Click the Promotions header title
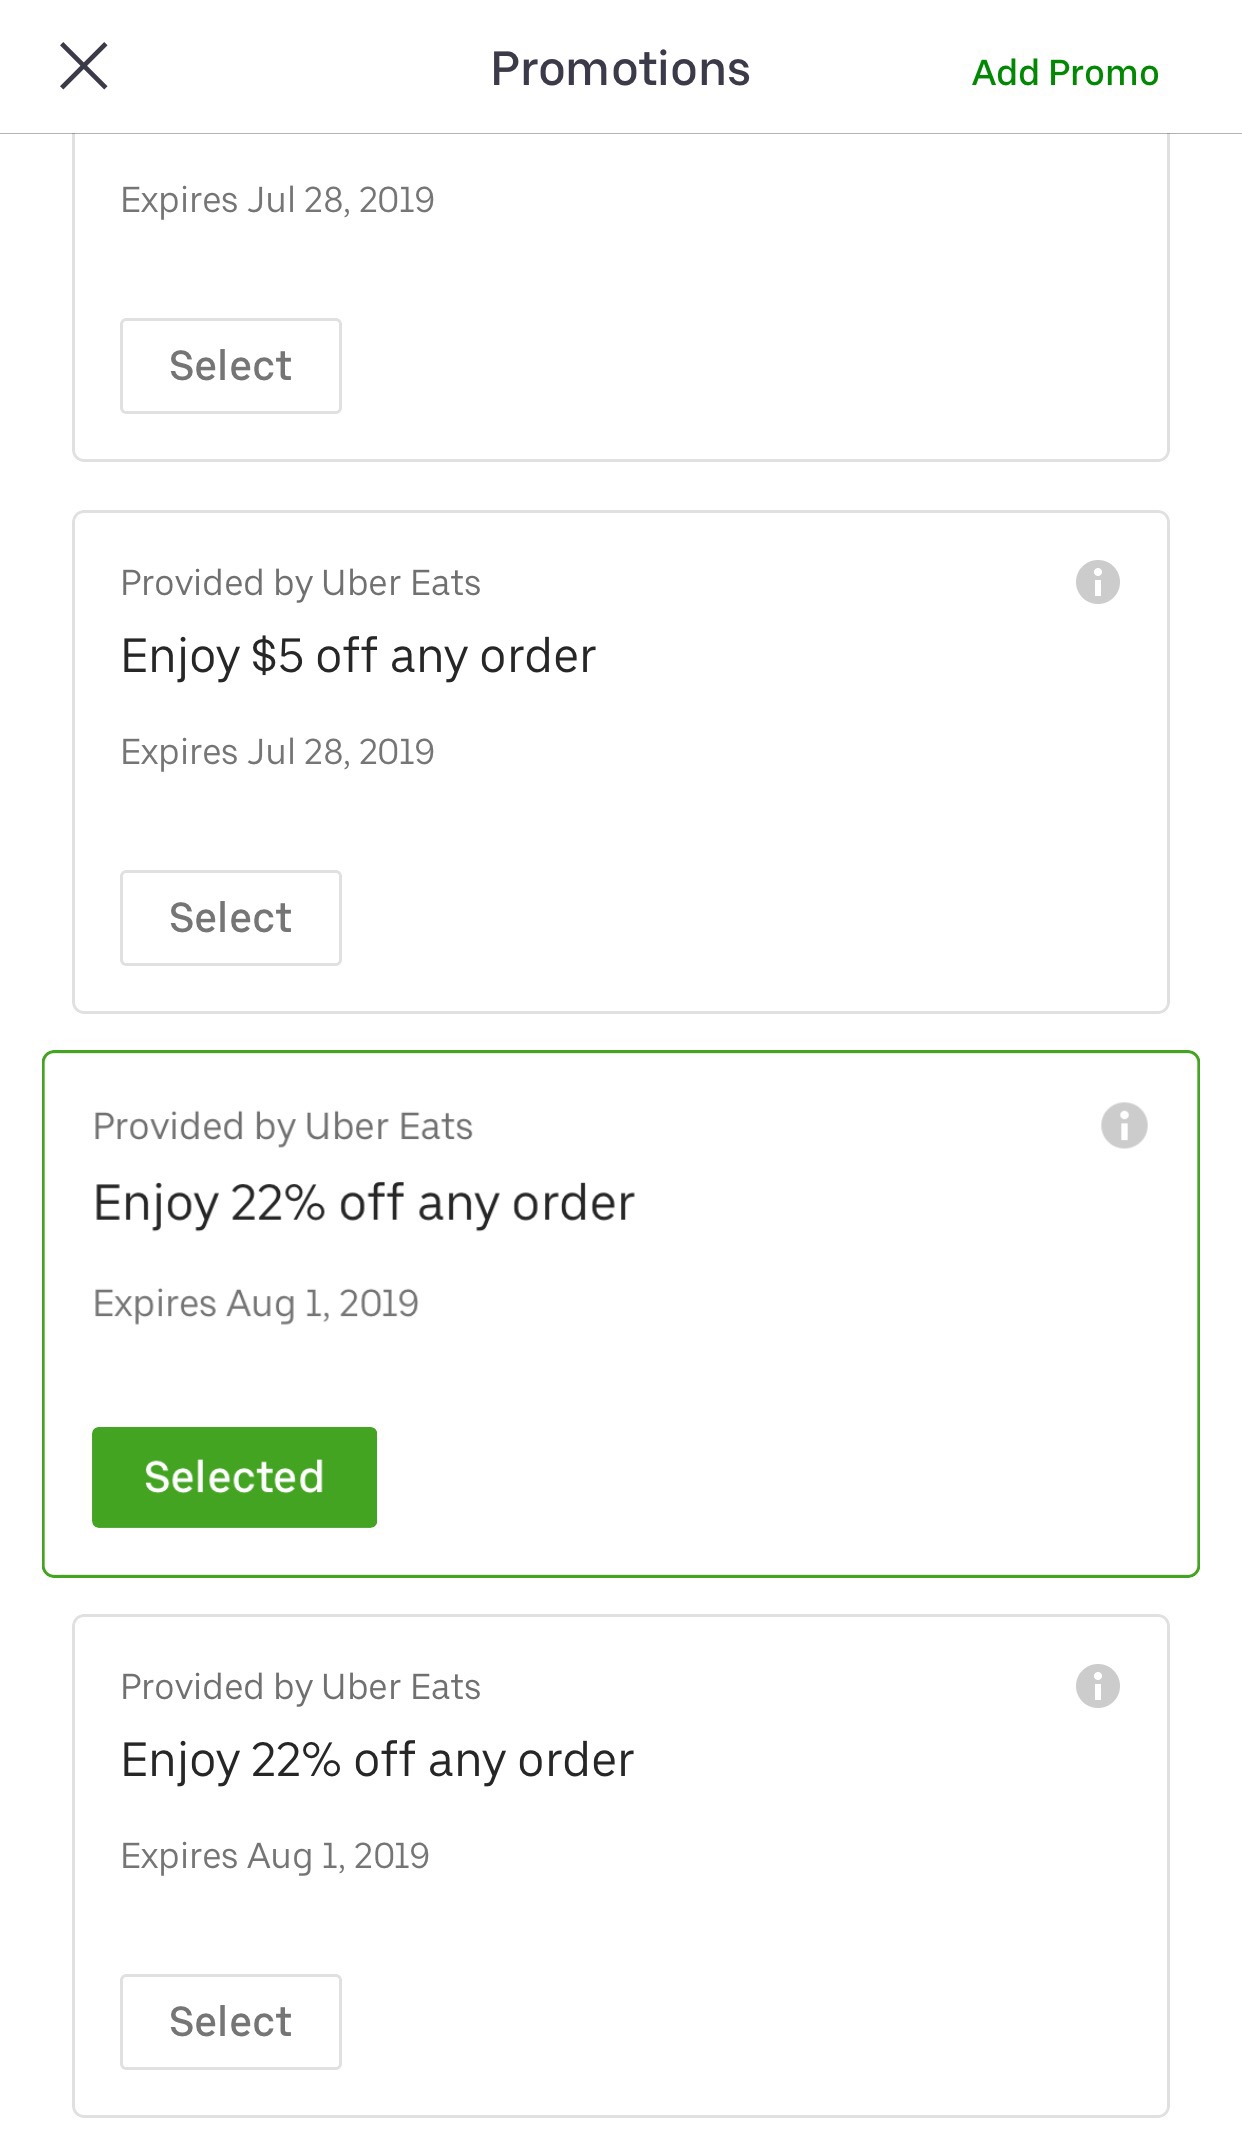 coord(620,69)
